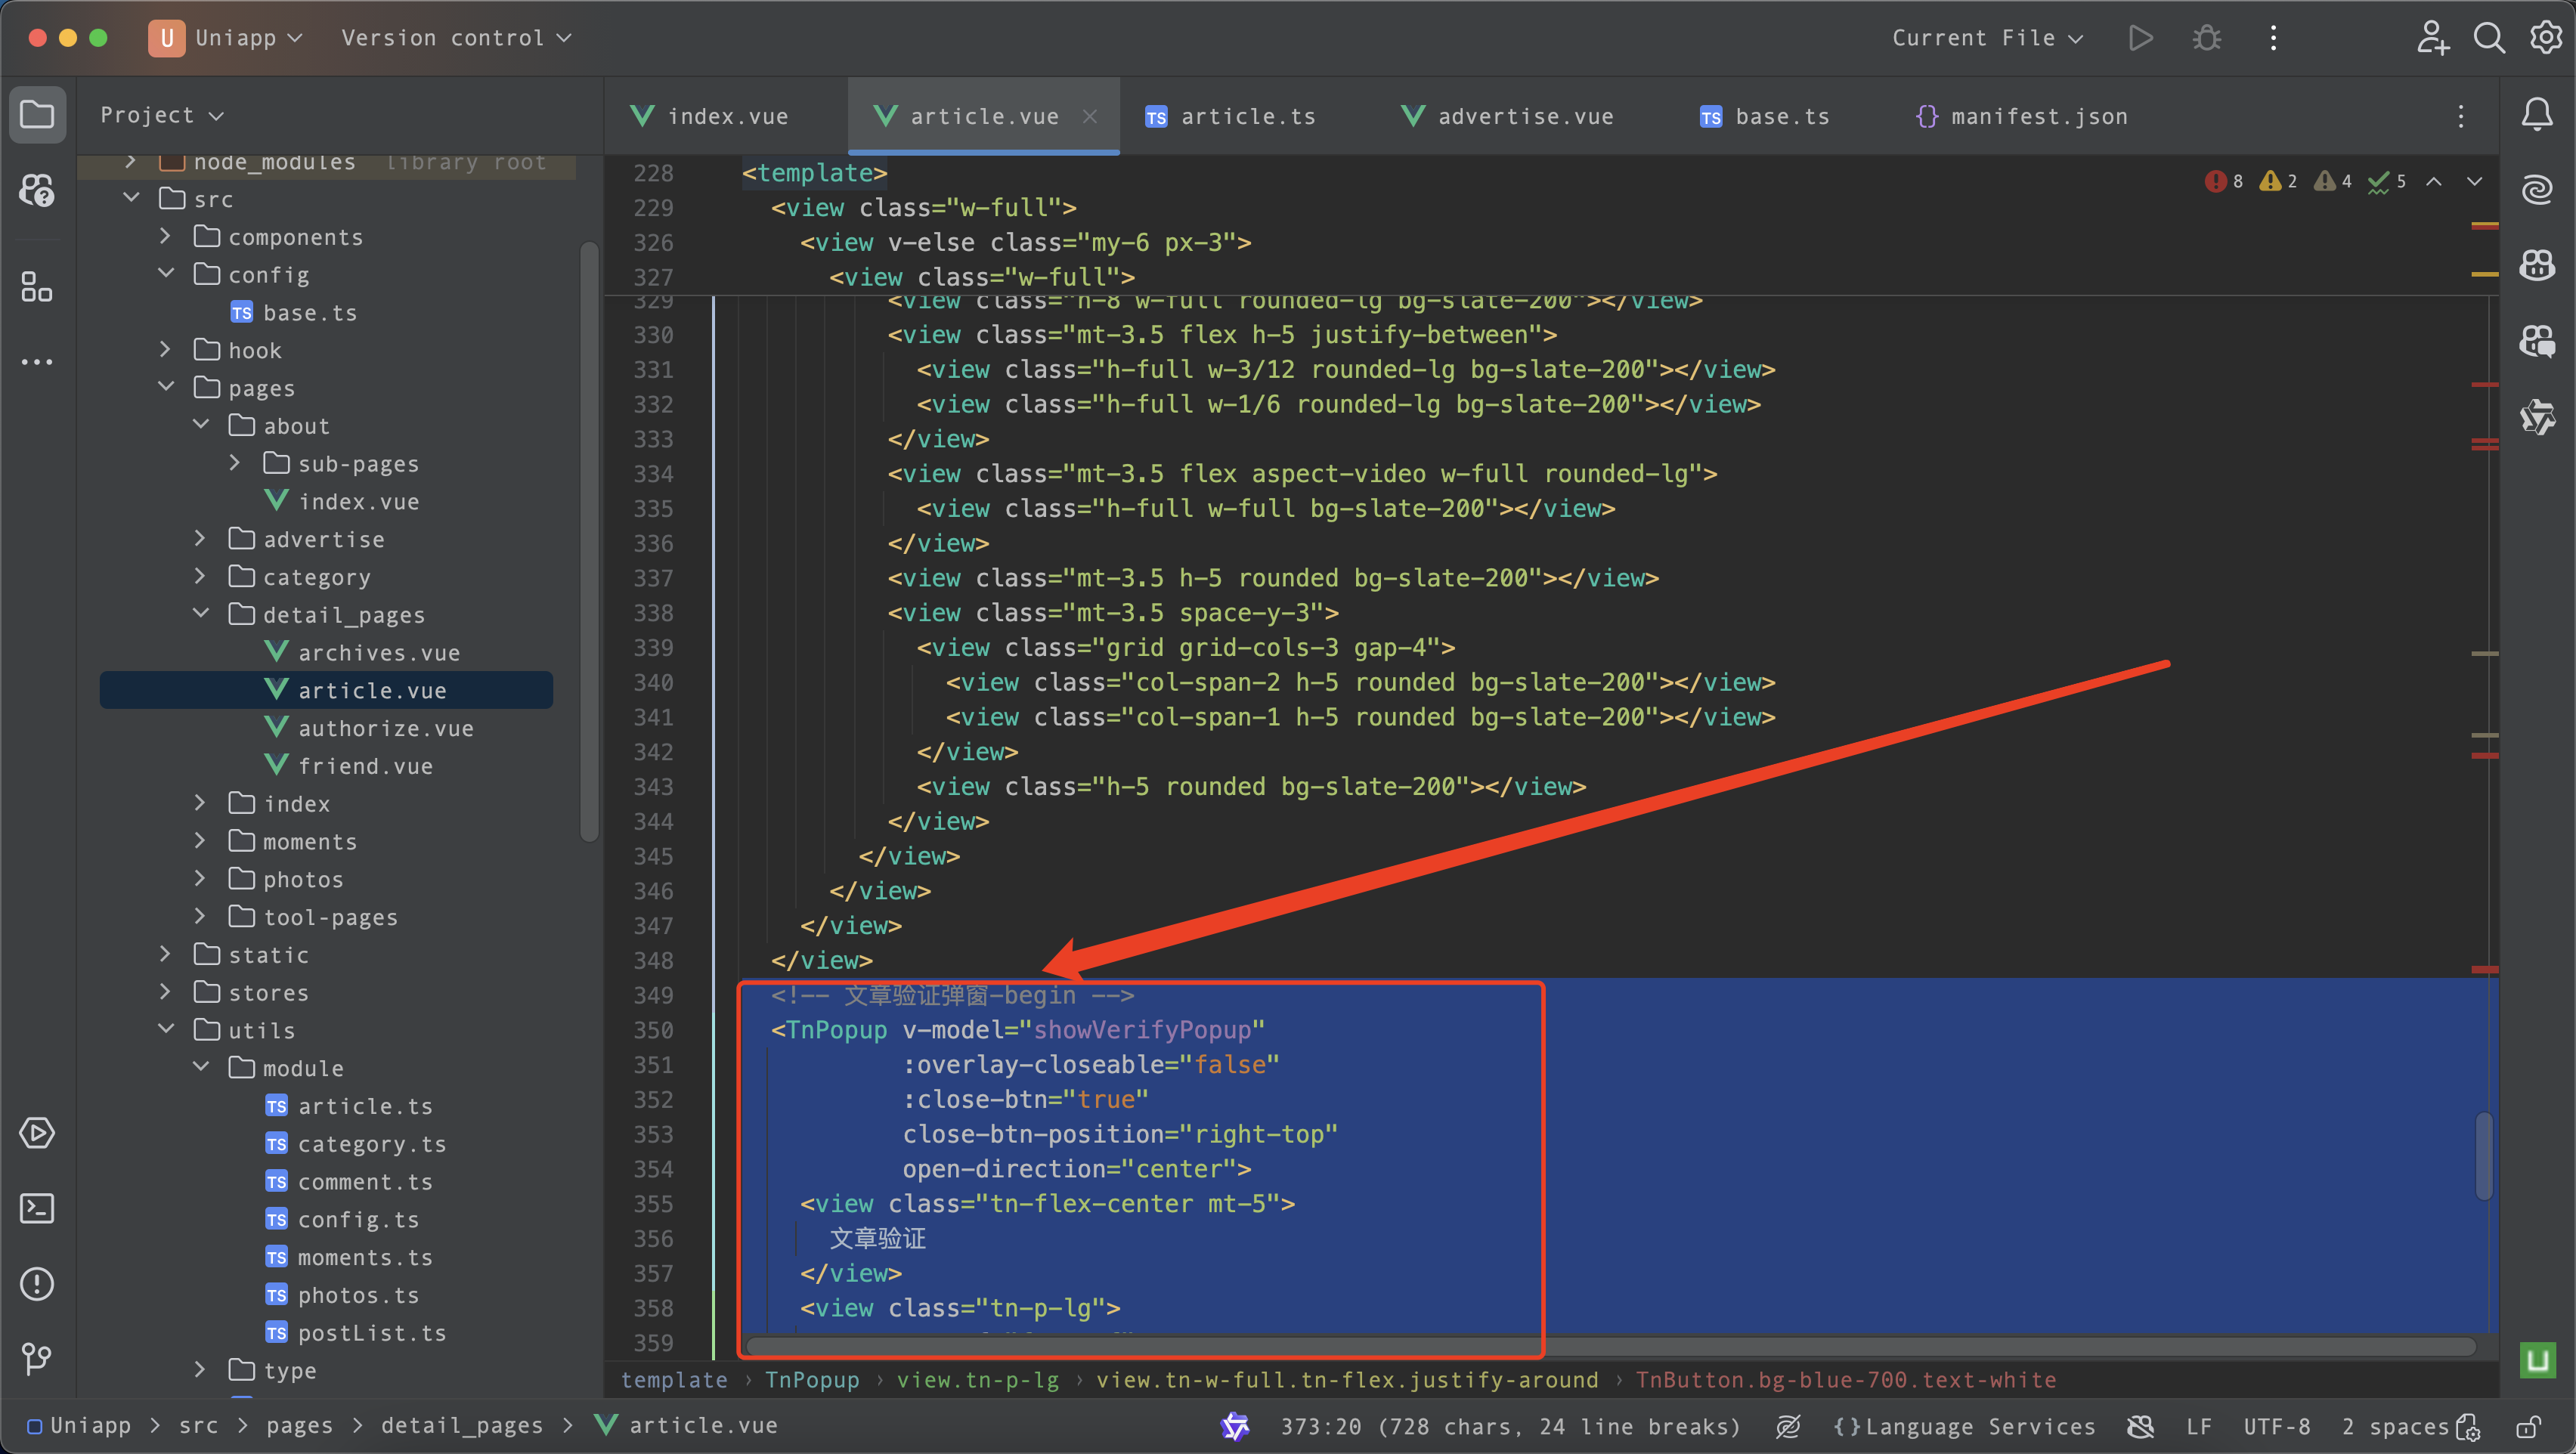Open the Structure tool window icon

pos(37,287)
